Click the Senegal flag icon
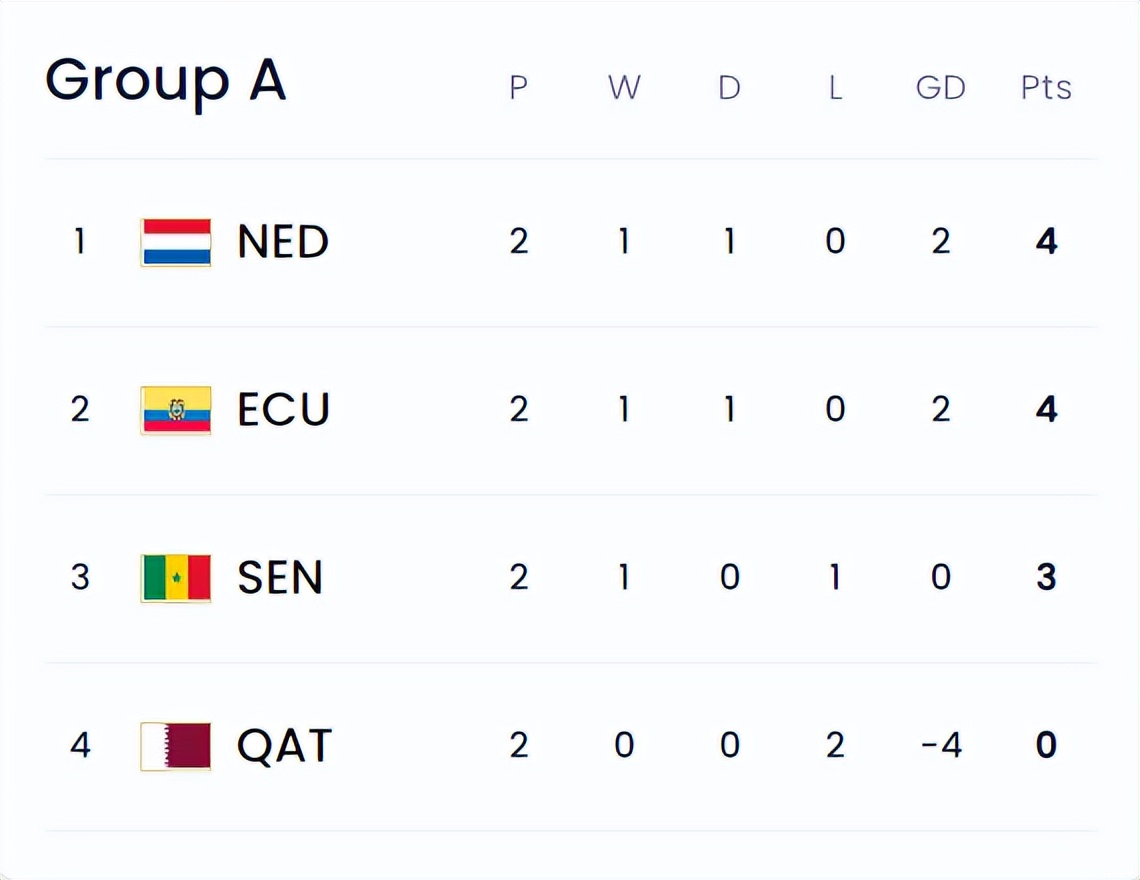The height and width of the screenshot is (880, 1140). tap(176, 578)
